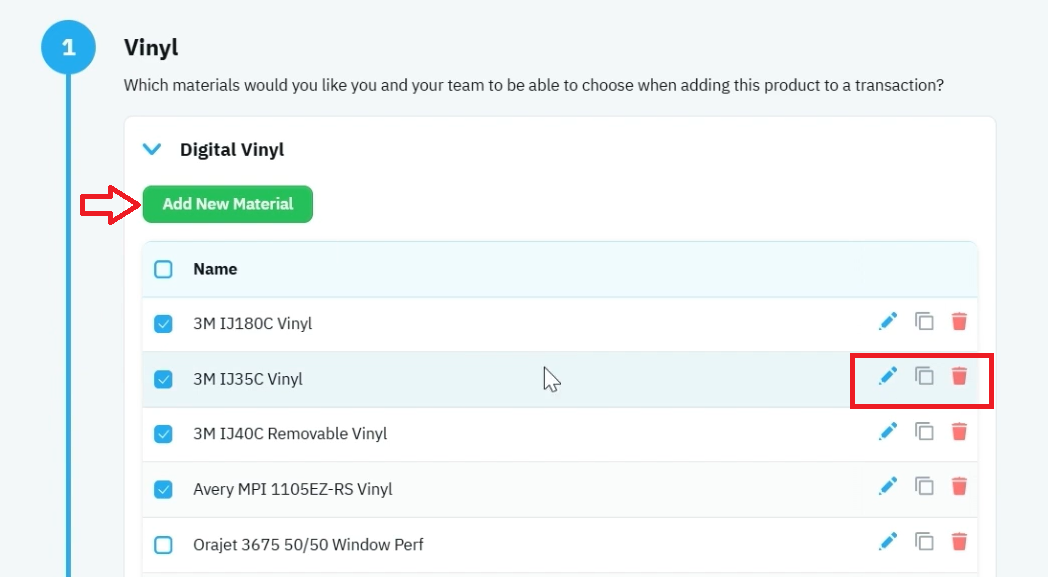1048x577 pixels.
Task: Delete Avery MPI 1105EZ-RS Vinyl material
Action: point(959,486)
